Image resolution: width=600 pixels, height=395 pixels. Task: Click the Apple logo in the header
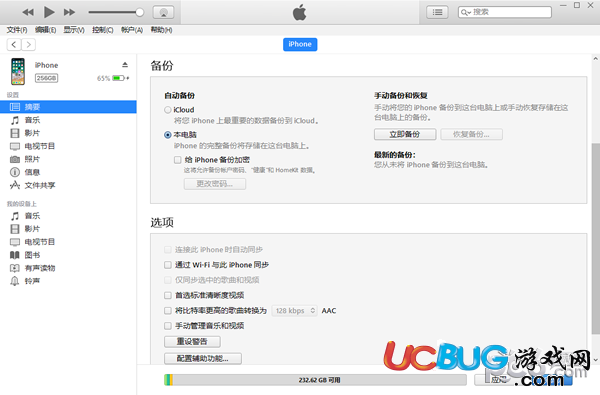[300, 12]
